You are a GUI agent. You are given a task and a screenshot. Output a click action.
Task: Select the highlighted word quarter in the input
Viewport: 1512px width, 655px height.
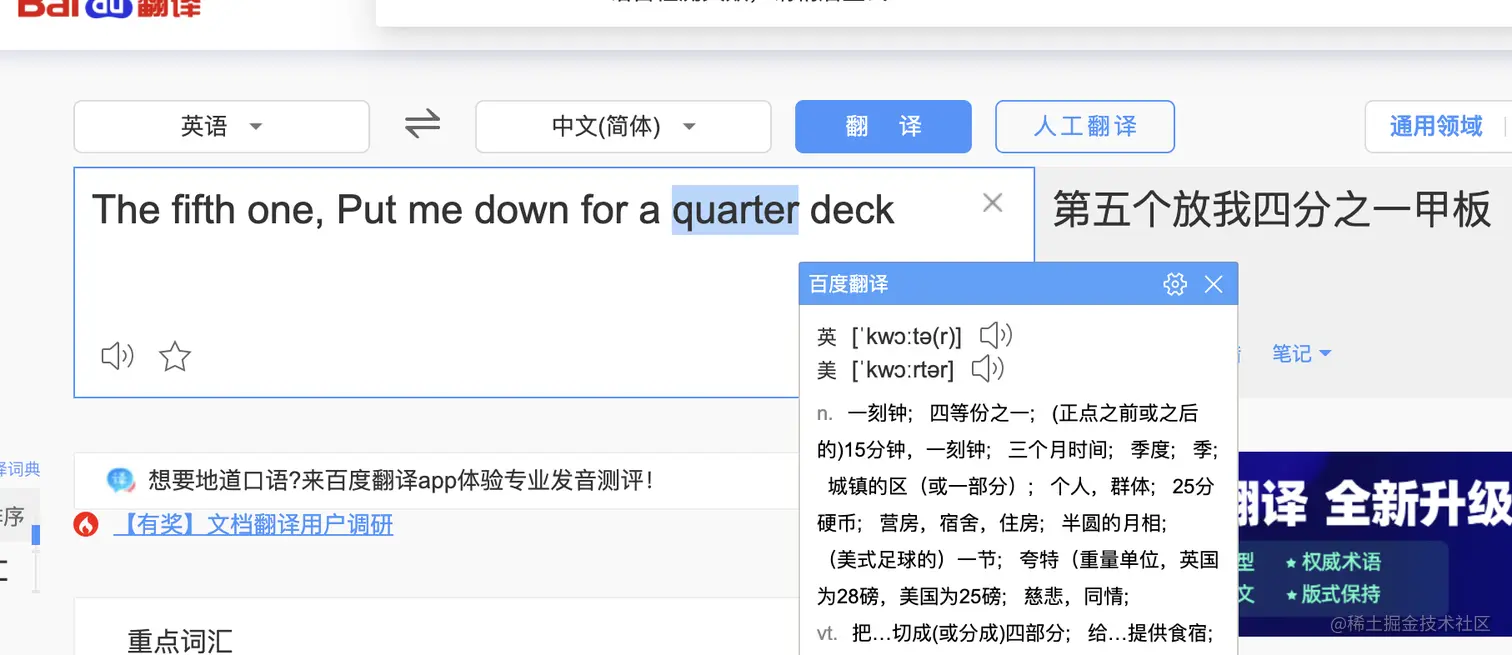(x=733, y=209)
